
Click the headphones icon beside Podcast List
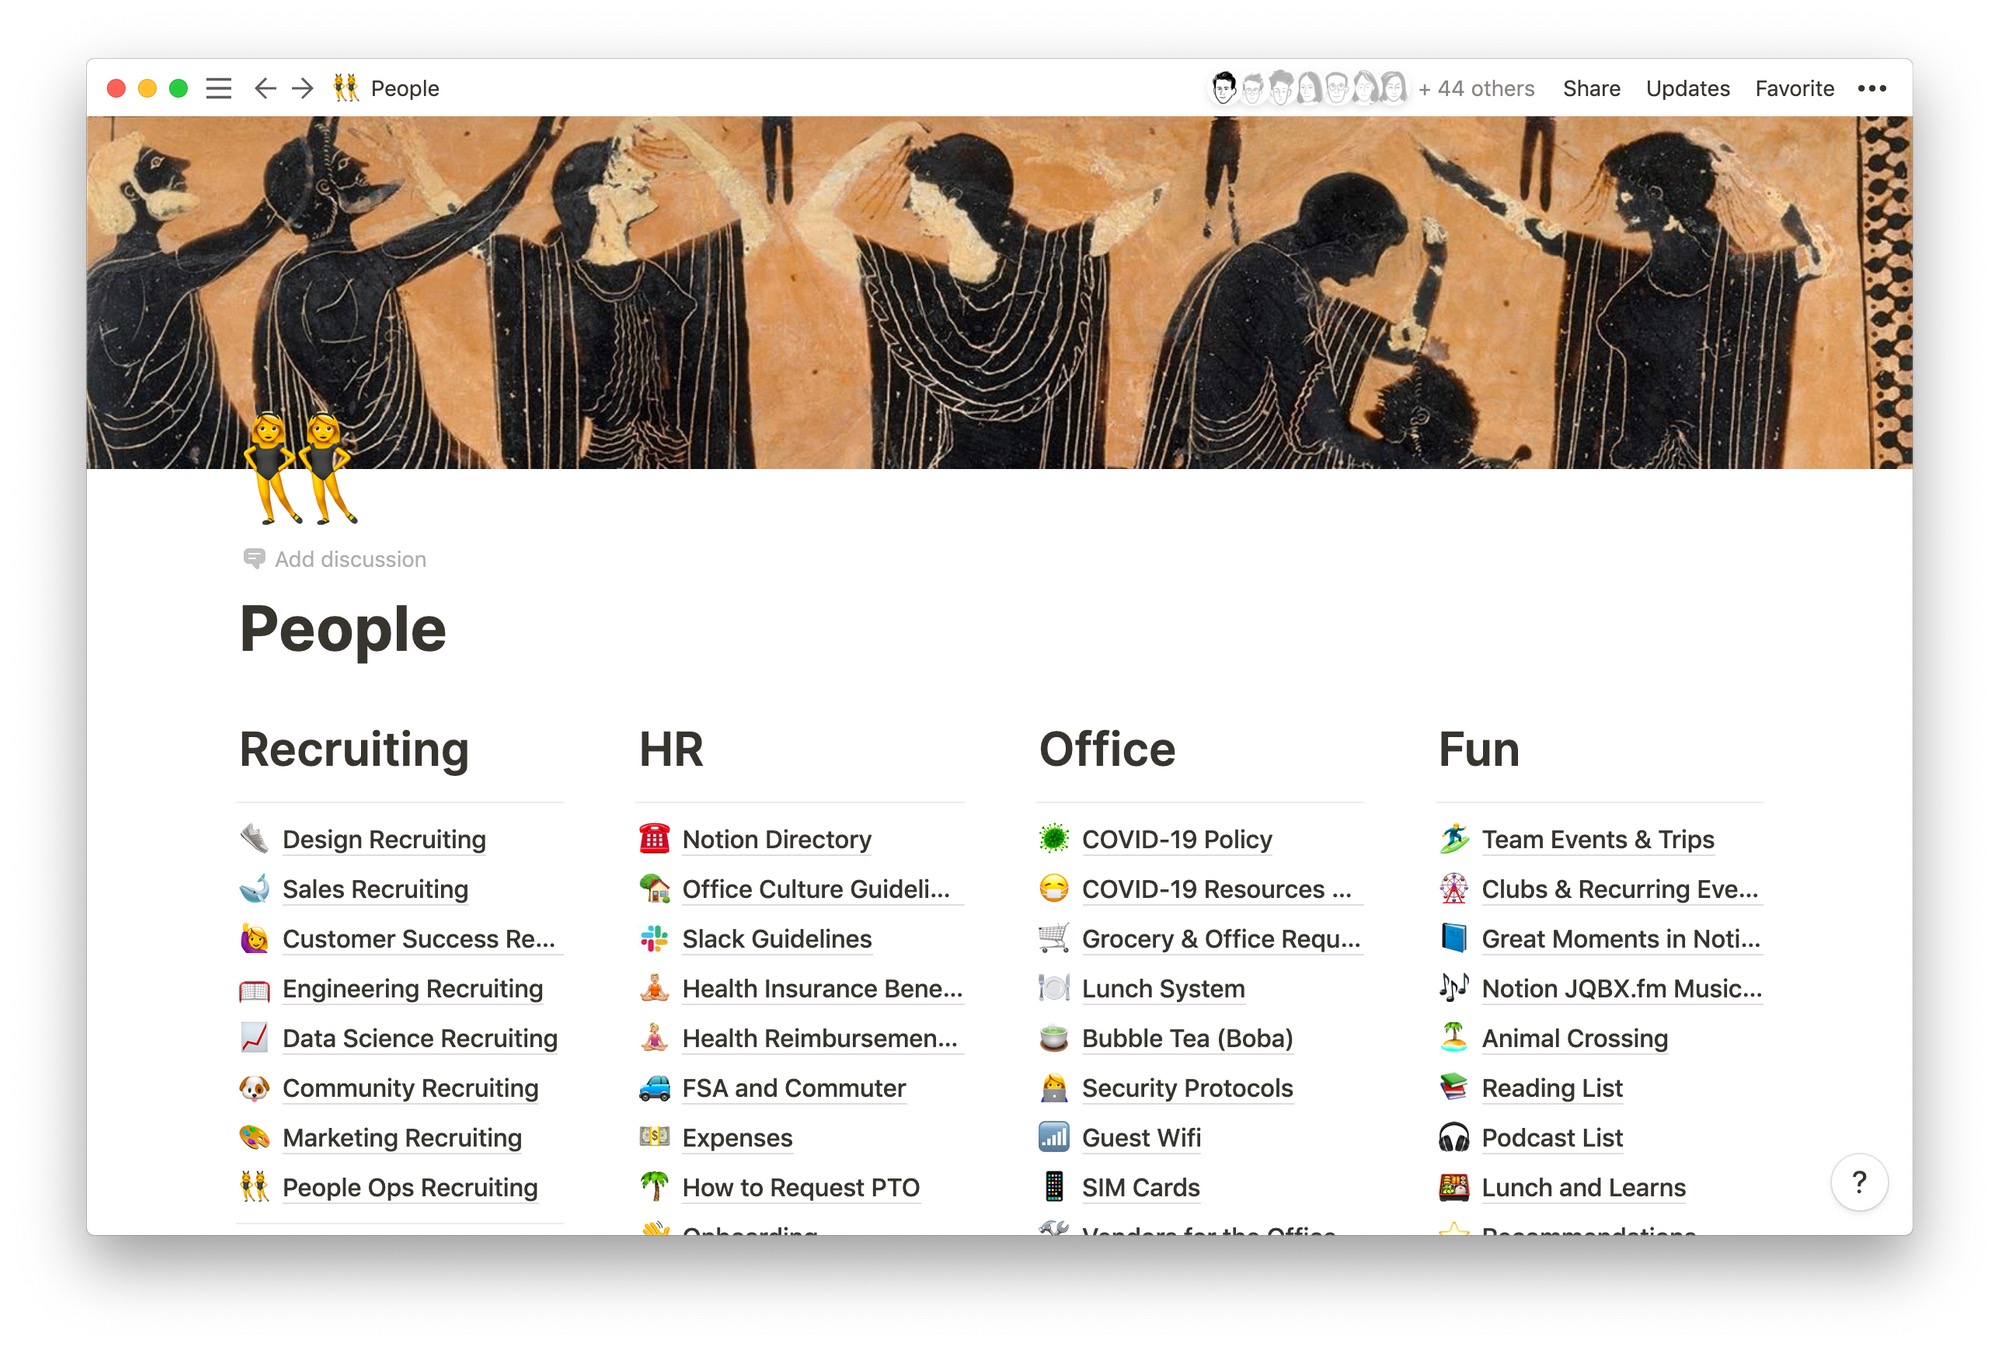[x=1454, y=1137]
